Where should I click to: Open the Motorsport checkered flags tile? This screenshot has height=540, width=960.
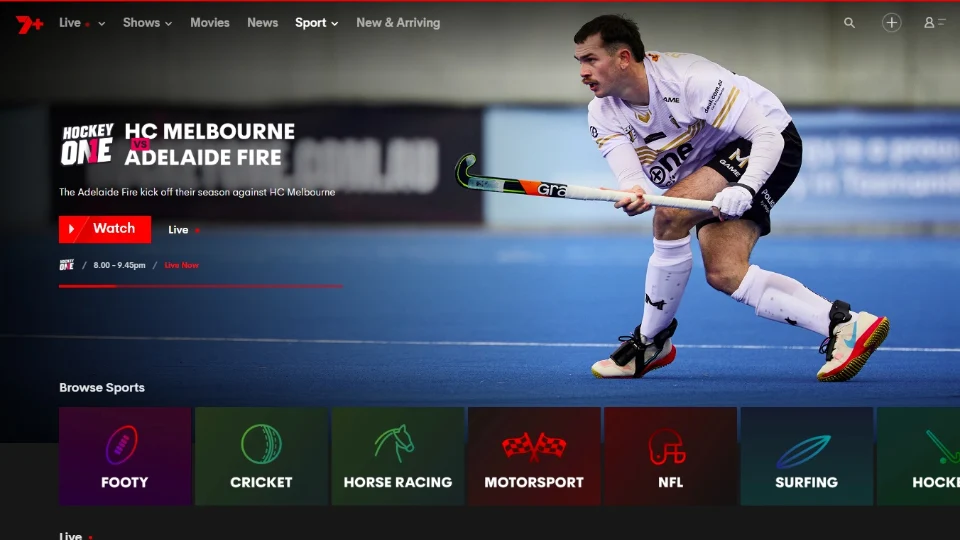tap(534, 456)
